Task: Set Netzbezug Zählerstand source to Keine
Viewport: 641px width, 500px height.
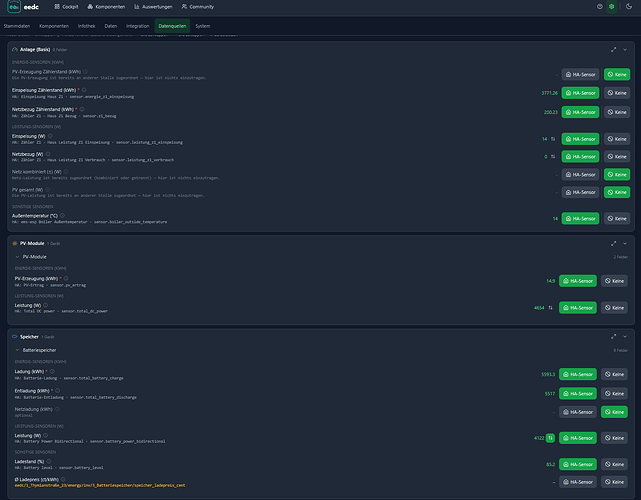Action: coord(617,112)
